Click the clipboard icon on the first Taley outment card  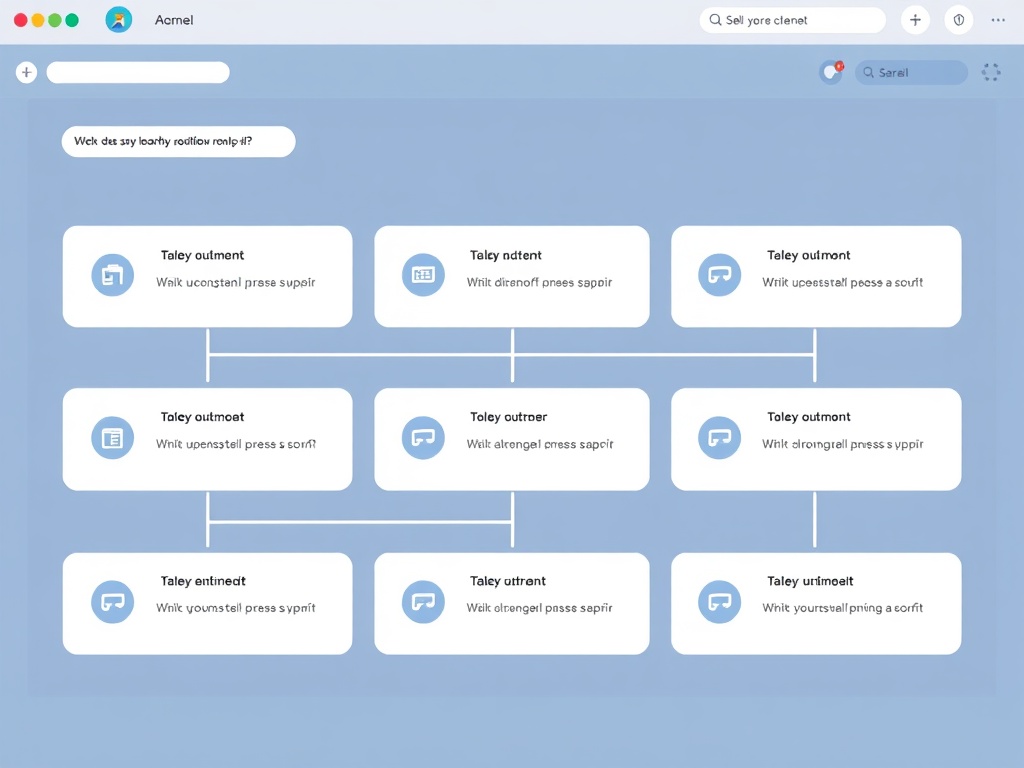112,274
